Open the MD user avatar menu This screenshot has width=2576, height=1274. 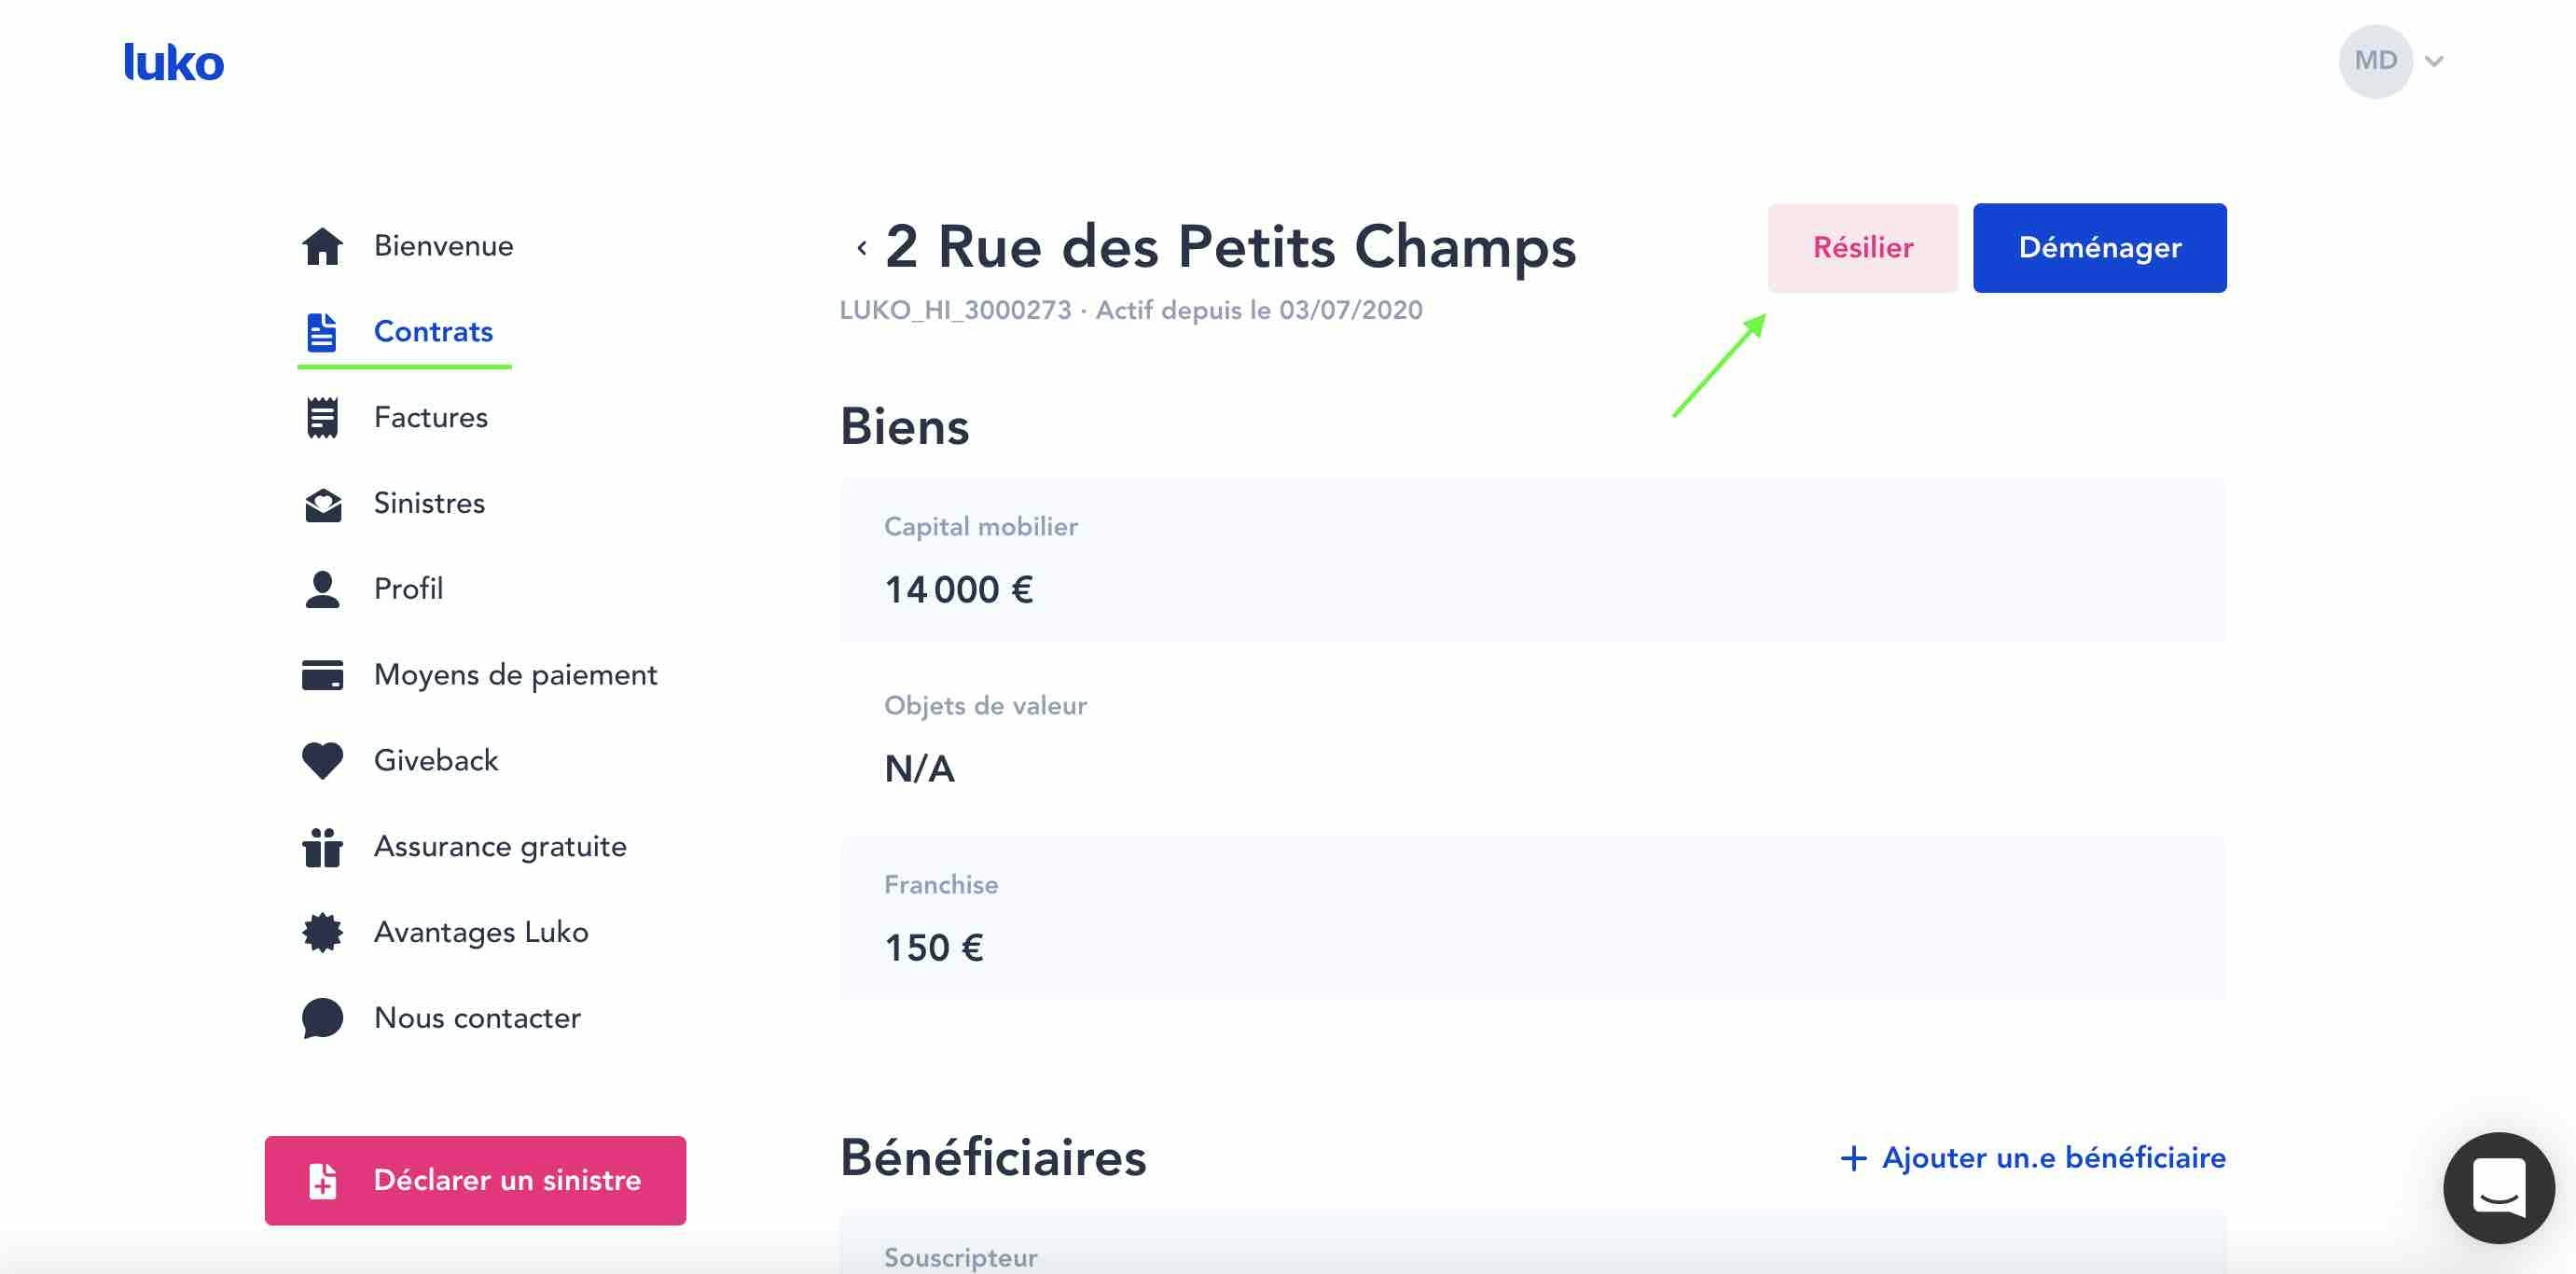click(x=2375, y=61)
